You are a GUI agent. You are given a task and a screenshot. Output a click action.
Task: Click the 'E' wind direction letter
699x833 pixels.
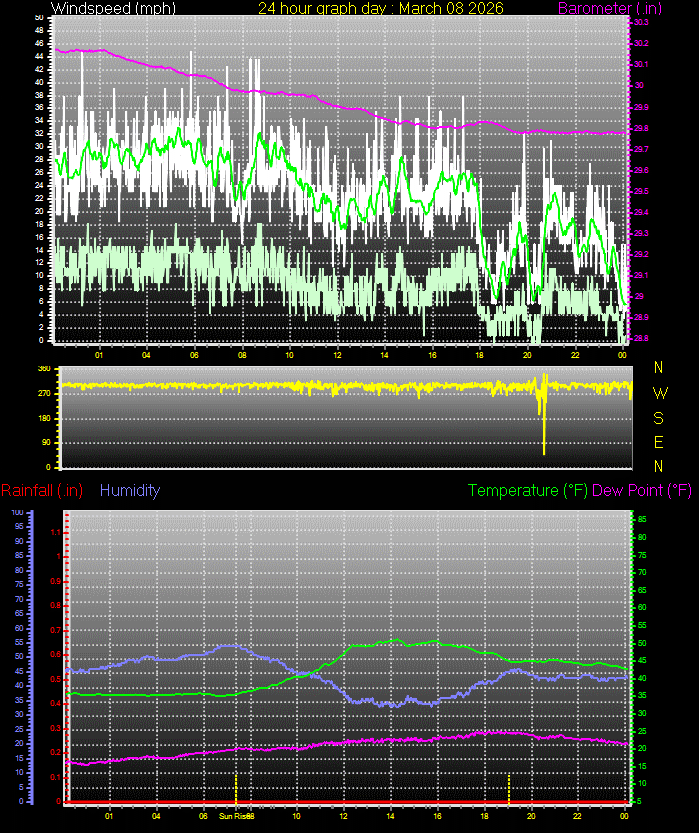659,442
